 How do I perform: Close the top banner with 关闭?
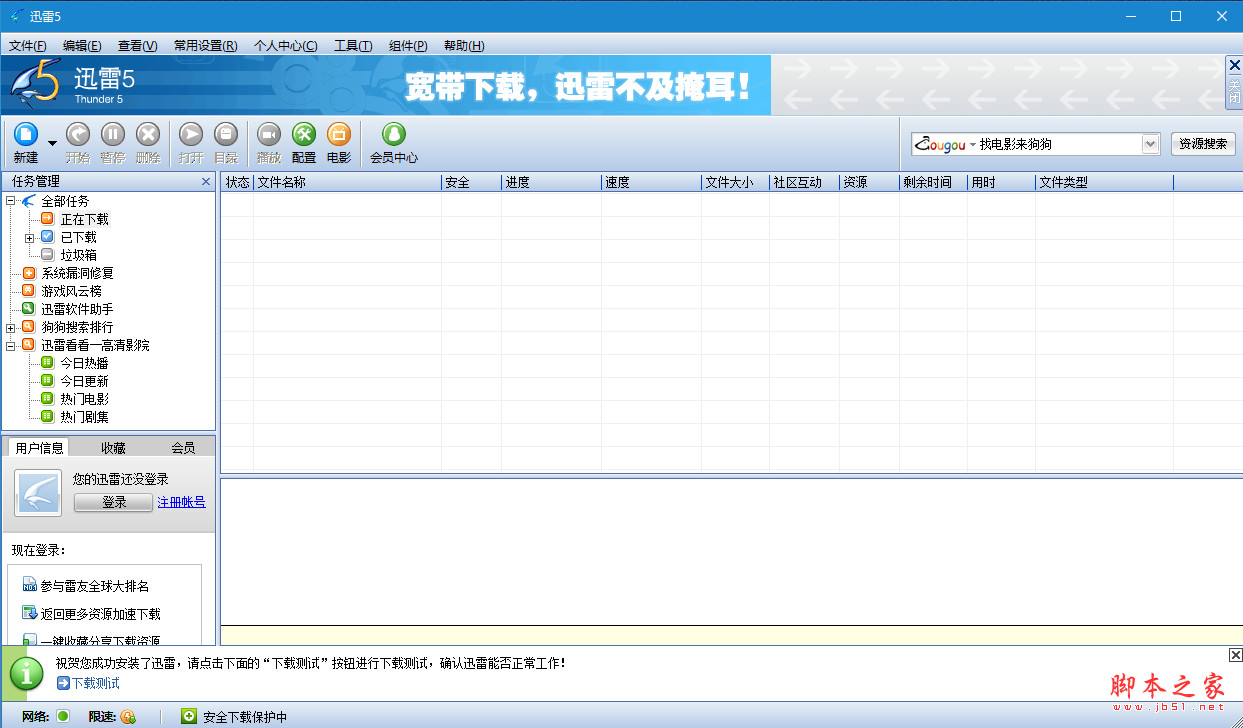click(x=1234, y=82)
